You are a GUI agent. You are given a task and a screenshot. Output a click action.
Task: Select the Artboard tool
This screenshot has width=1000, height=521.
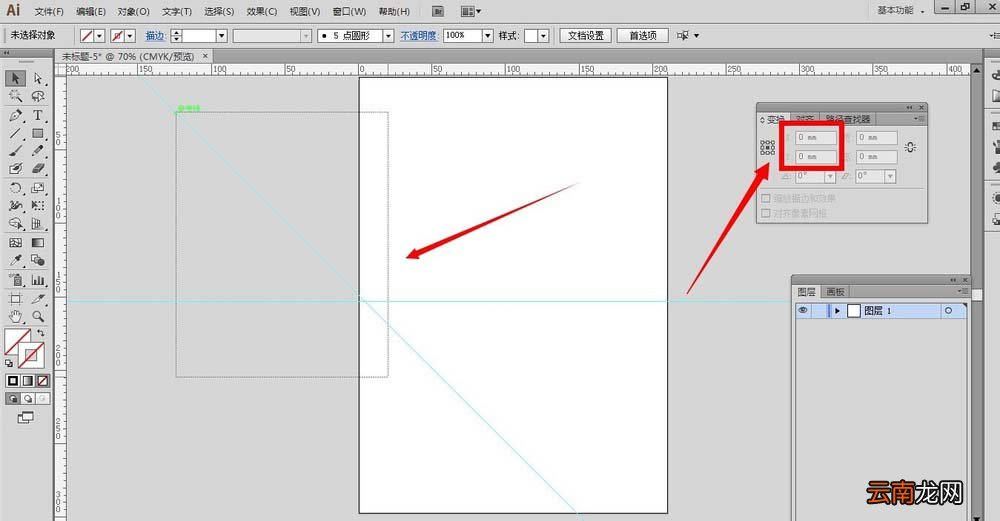(x=16, y=298)
